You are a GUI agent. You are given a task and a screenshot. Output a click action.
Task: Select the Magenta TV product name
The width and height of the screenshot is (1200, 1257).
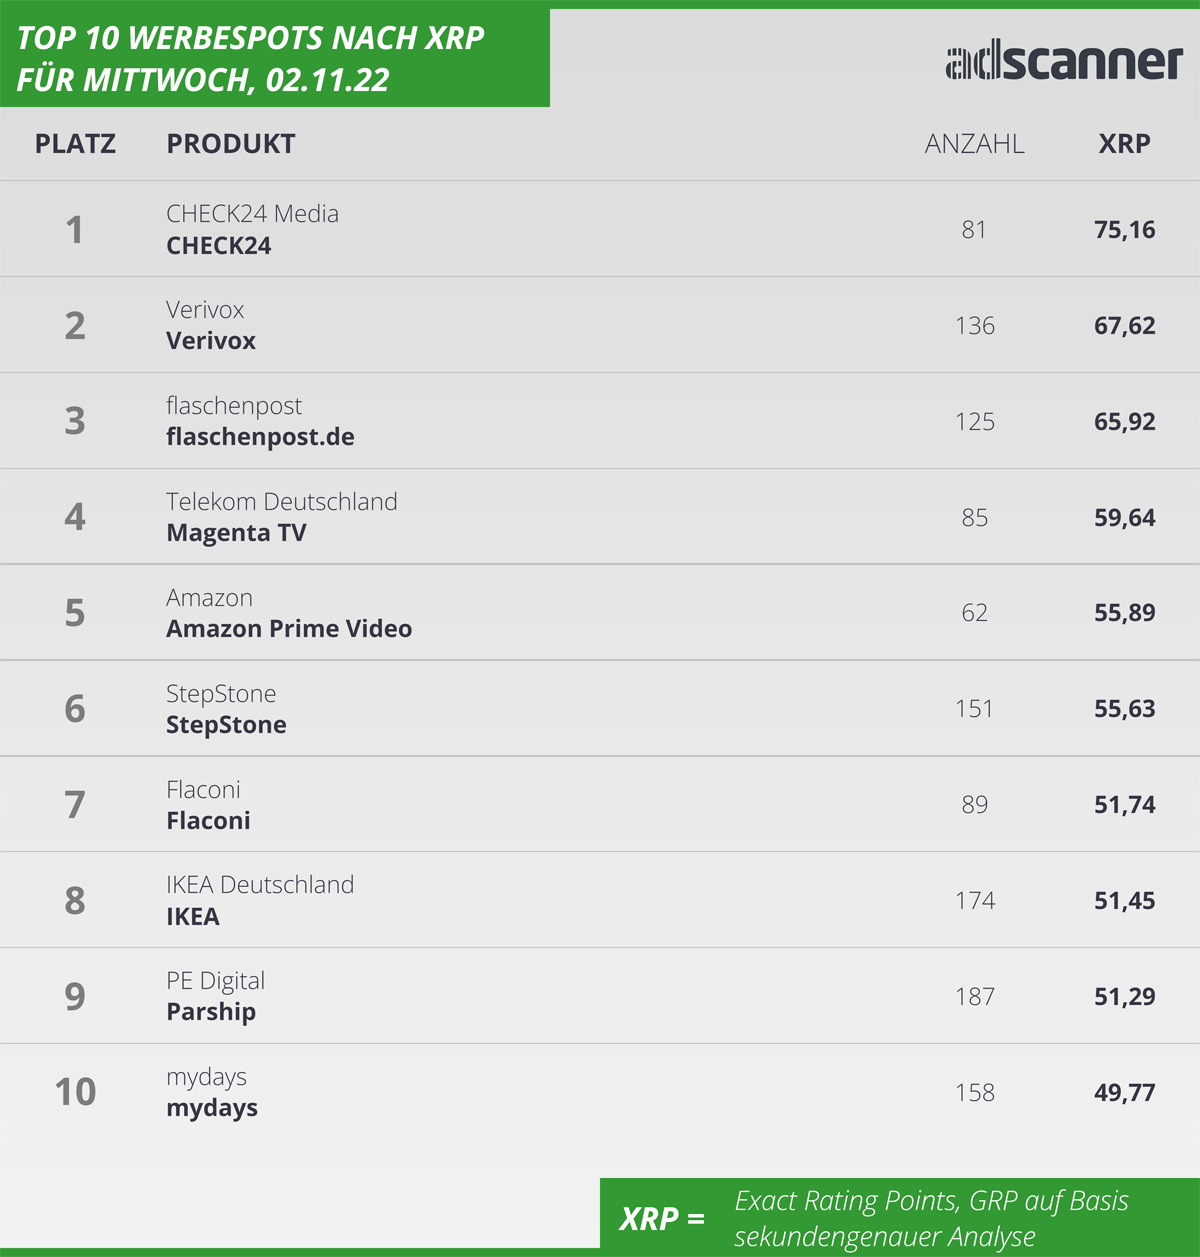tap(236, 533)
